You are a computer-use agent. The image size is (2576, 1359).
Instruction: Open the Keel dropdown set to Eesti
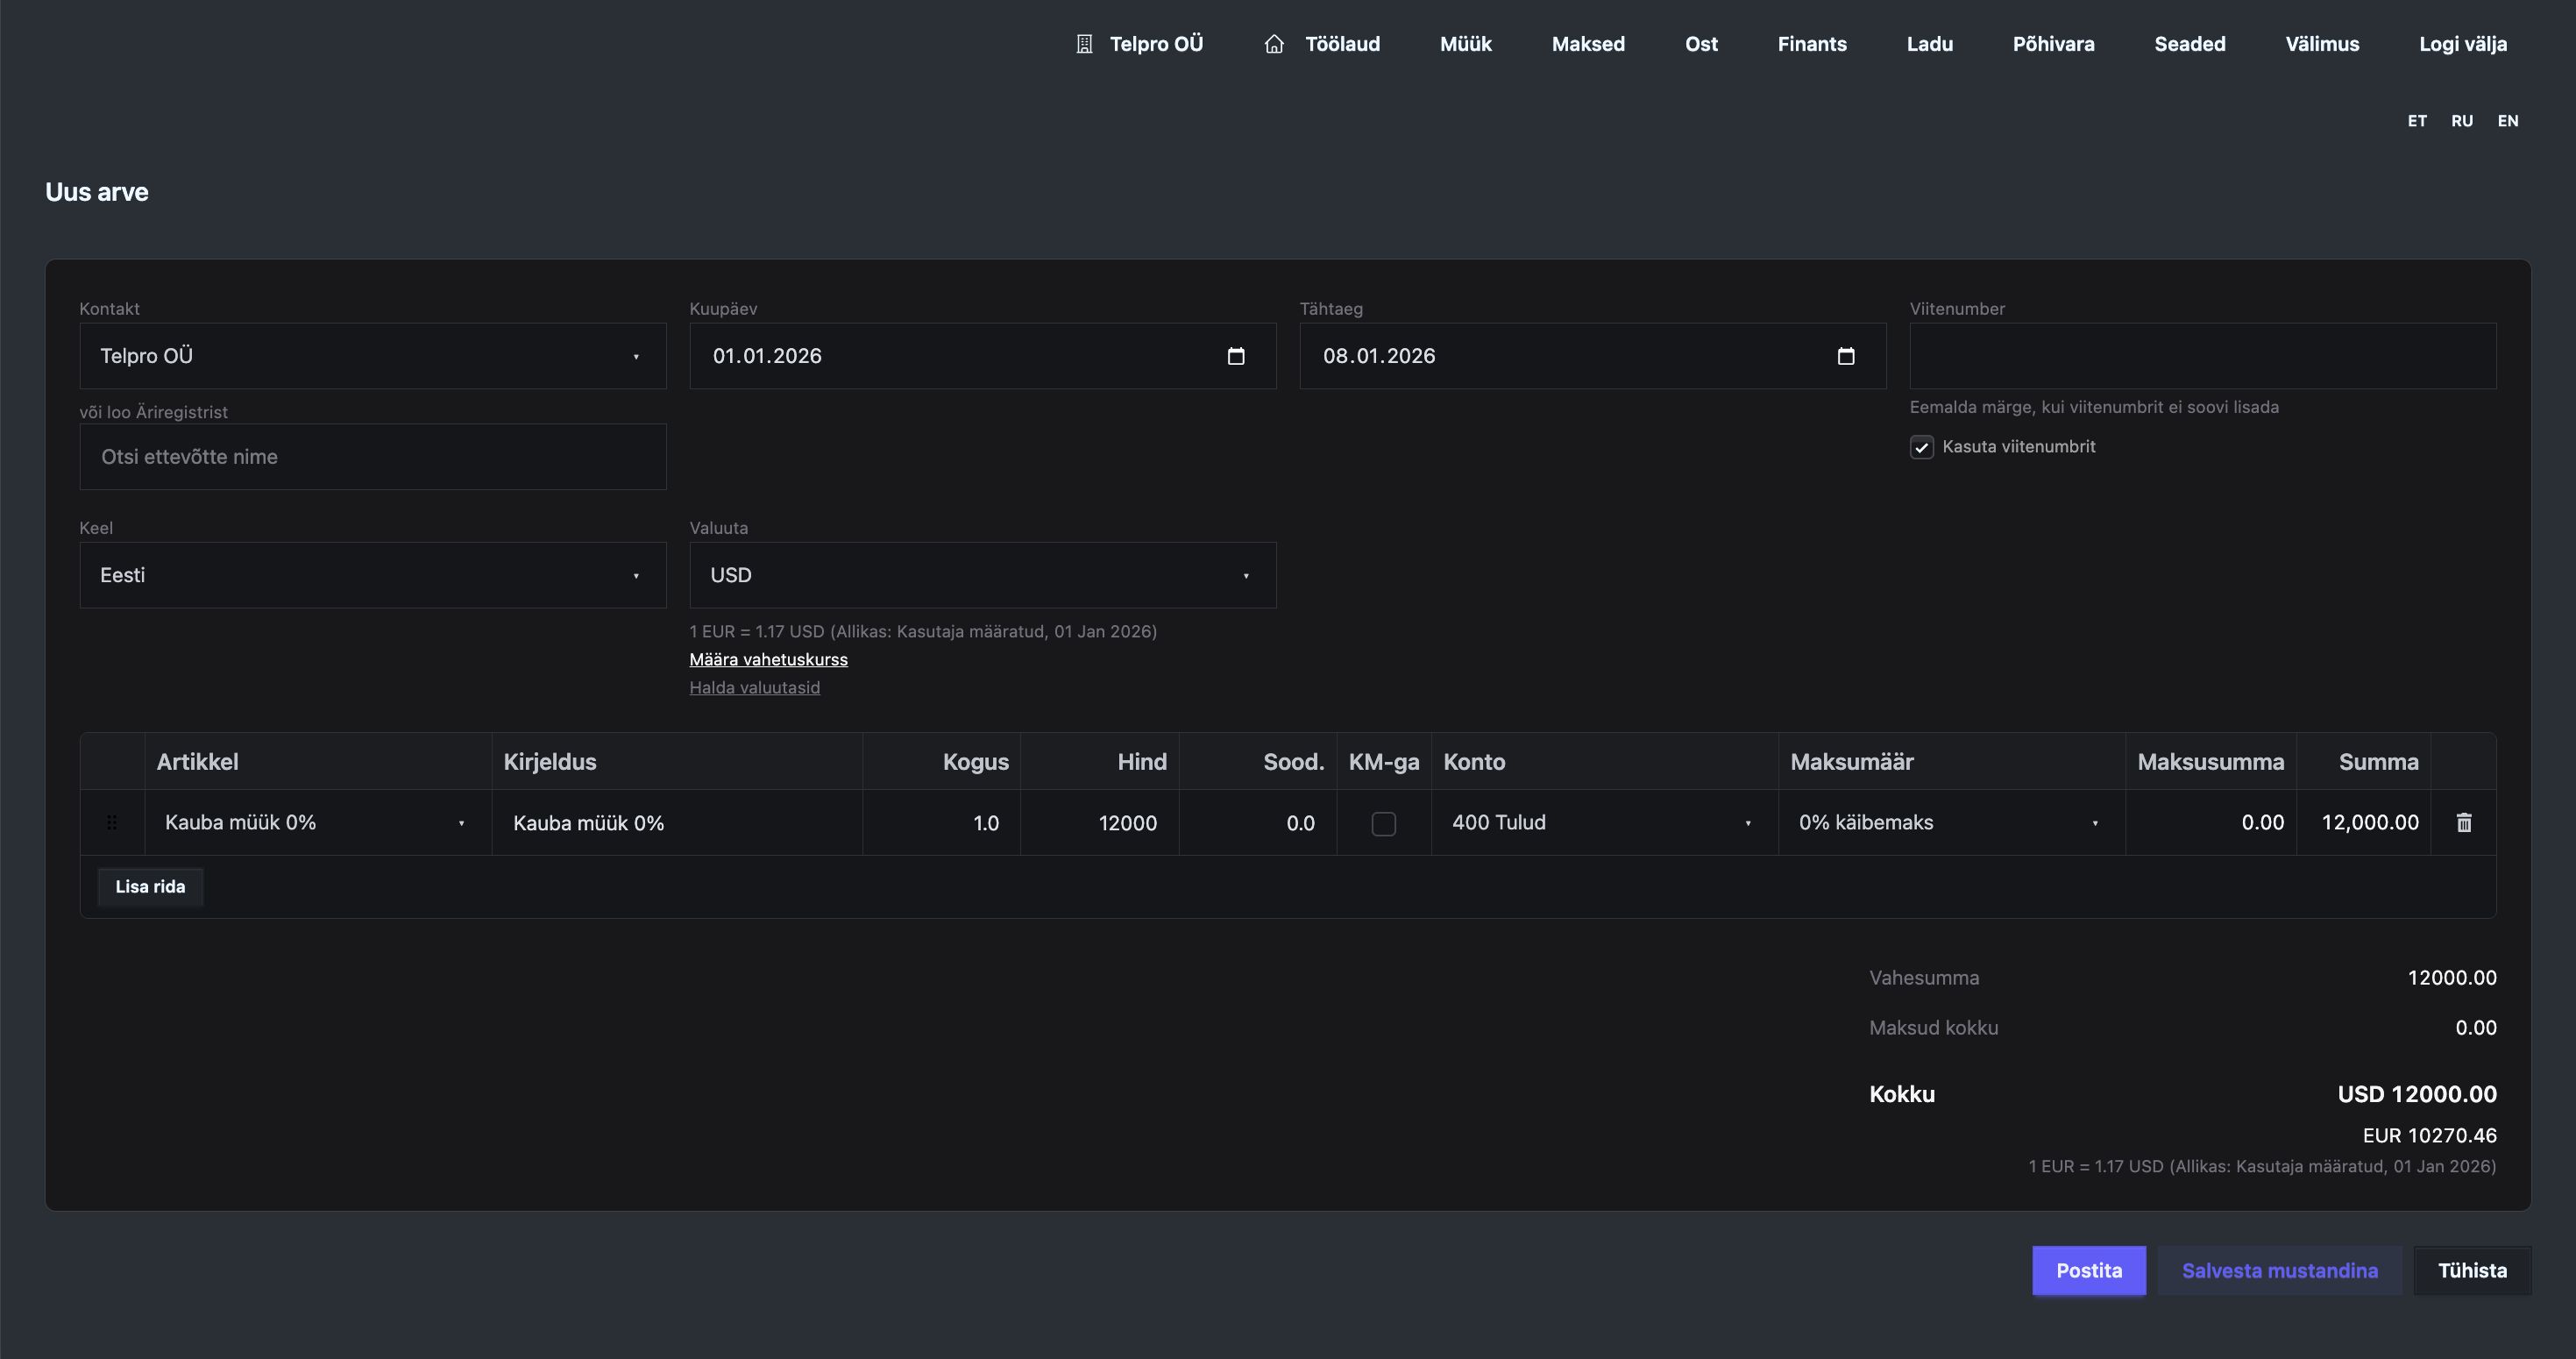tap(372, 575)
